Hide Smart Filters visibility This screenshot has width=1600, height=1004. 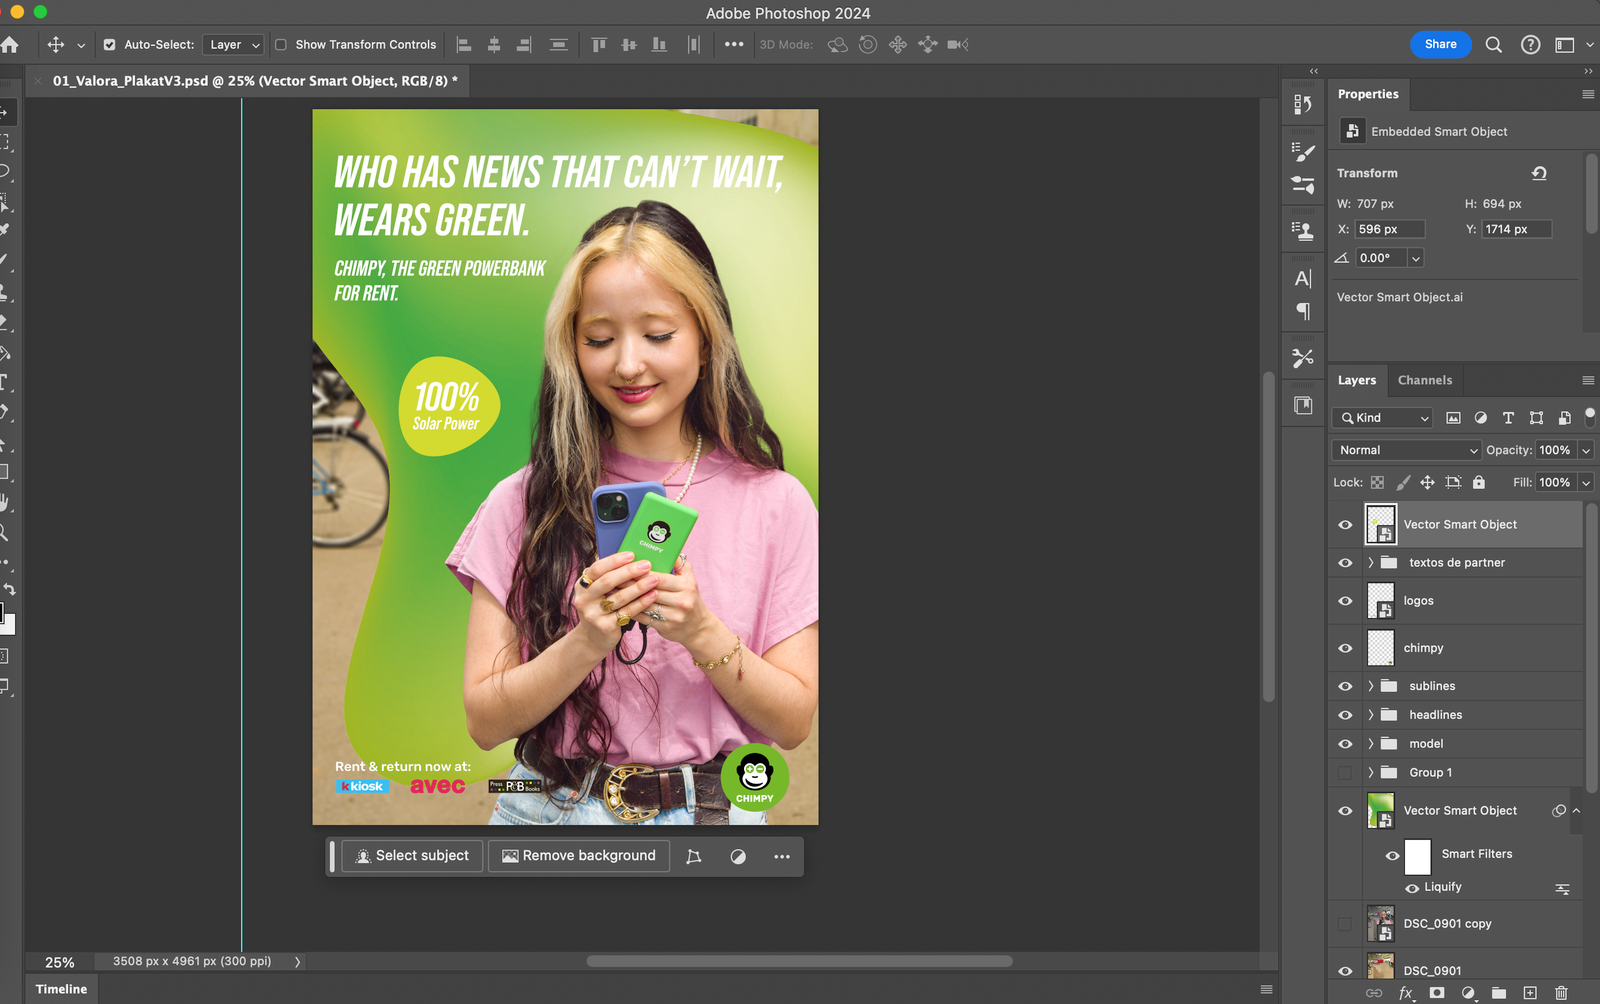[1392, 855]
